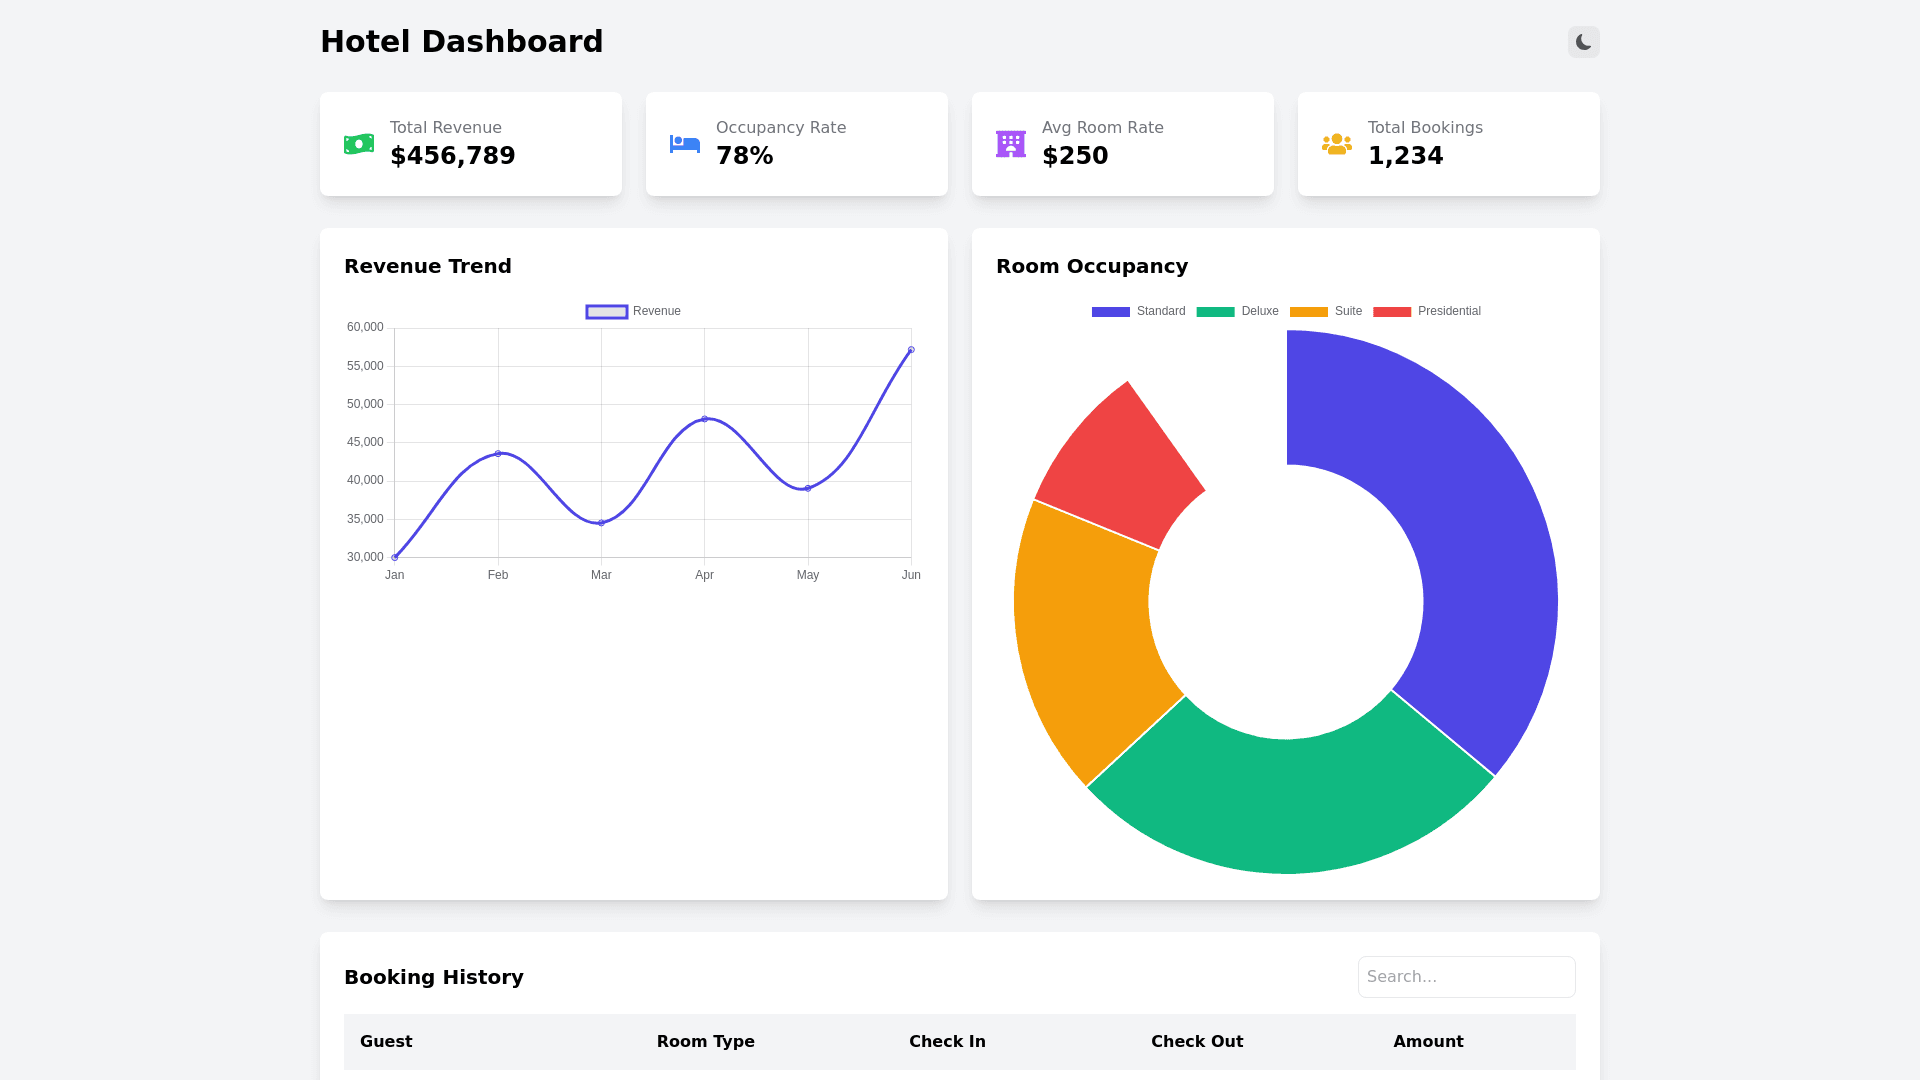Image resolution: width=1920 pixels, height=1080 pixels.
Task: Click the Amount column header
Action: (1428, 1042)
